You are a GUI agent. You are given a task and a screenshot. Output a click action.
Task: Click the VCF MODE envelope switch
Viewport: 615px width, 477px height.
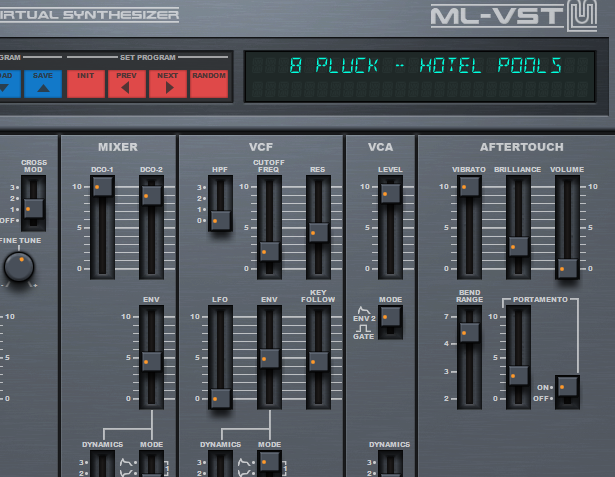270,462
